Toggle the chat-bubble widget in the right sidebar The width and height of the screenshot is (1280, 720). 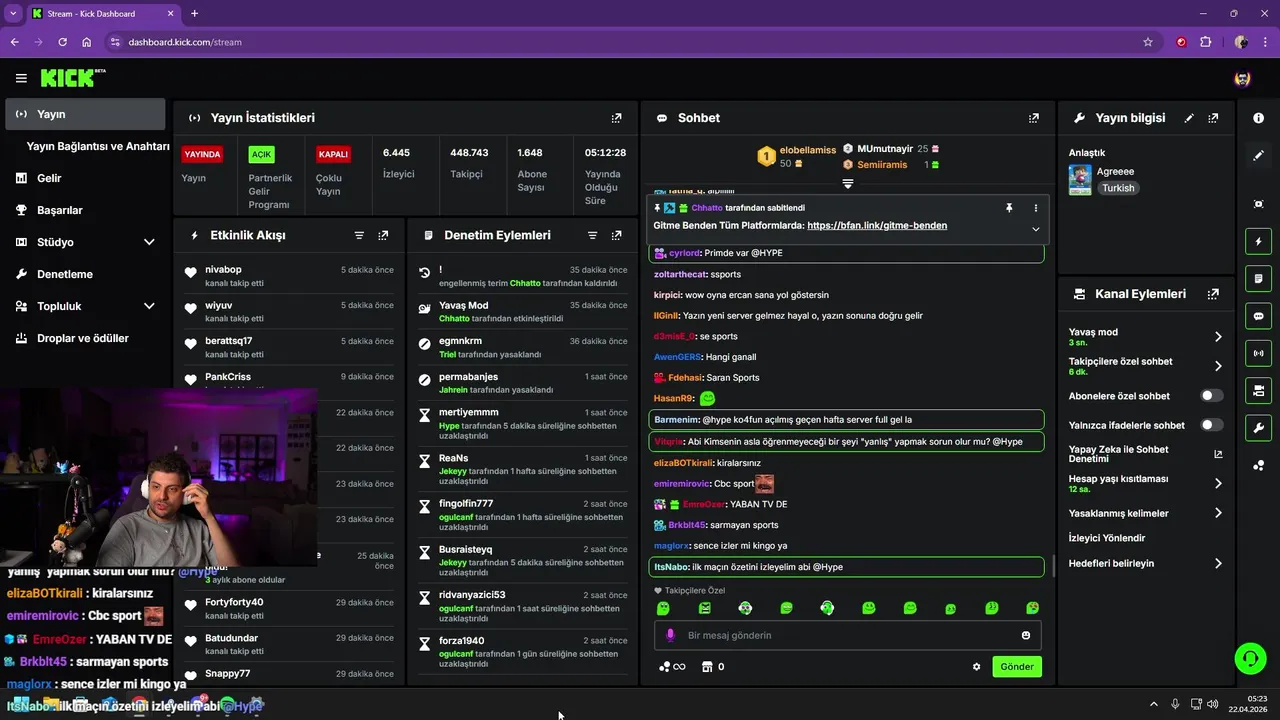point(1258,315)
